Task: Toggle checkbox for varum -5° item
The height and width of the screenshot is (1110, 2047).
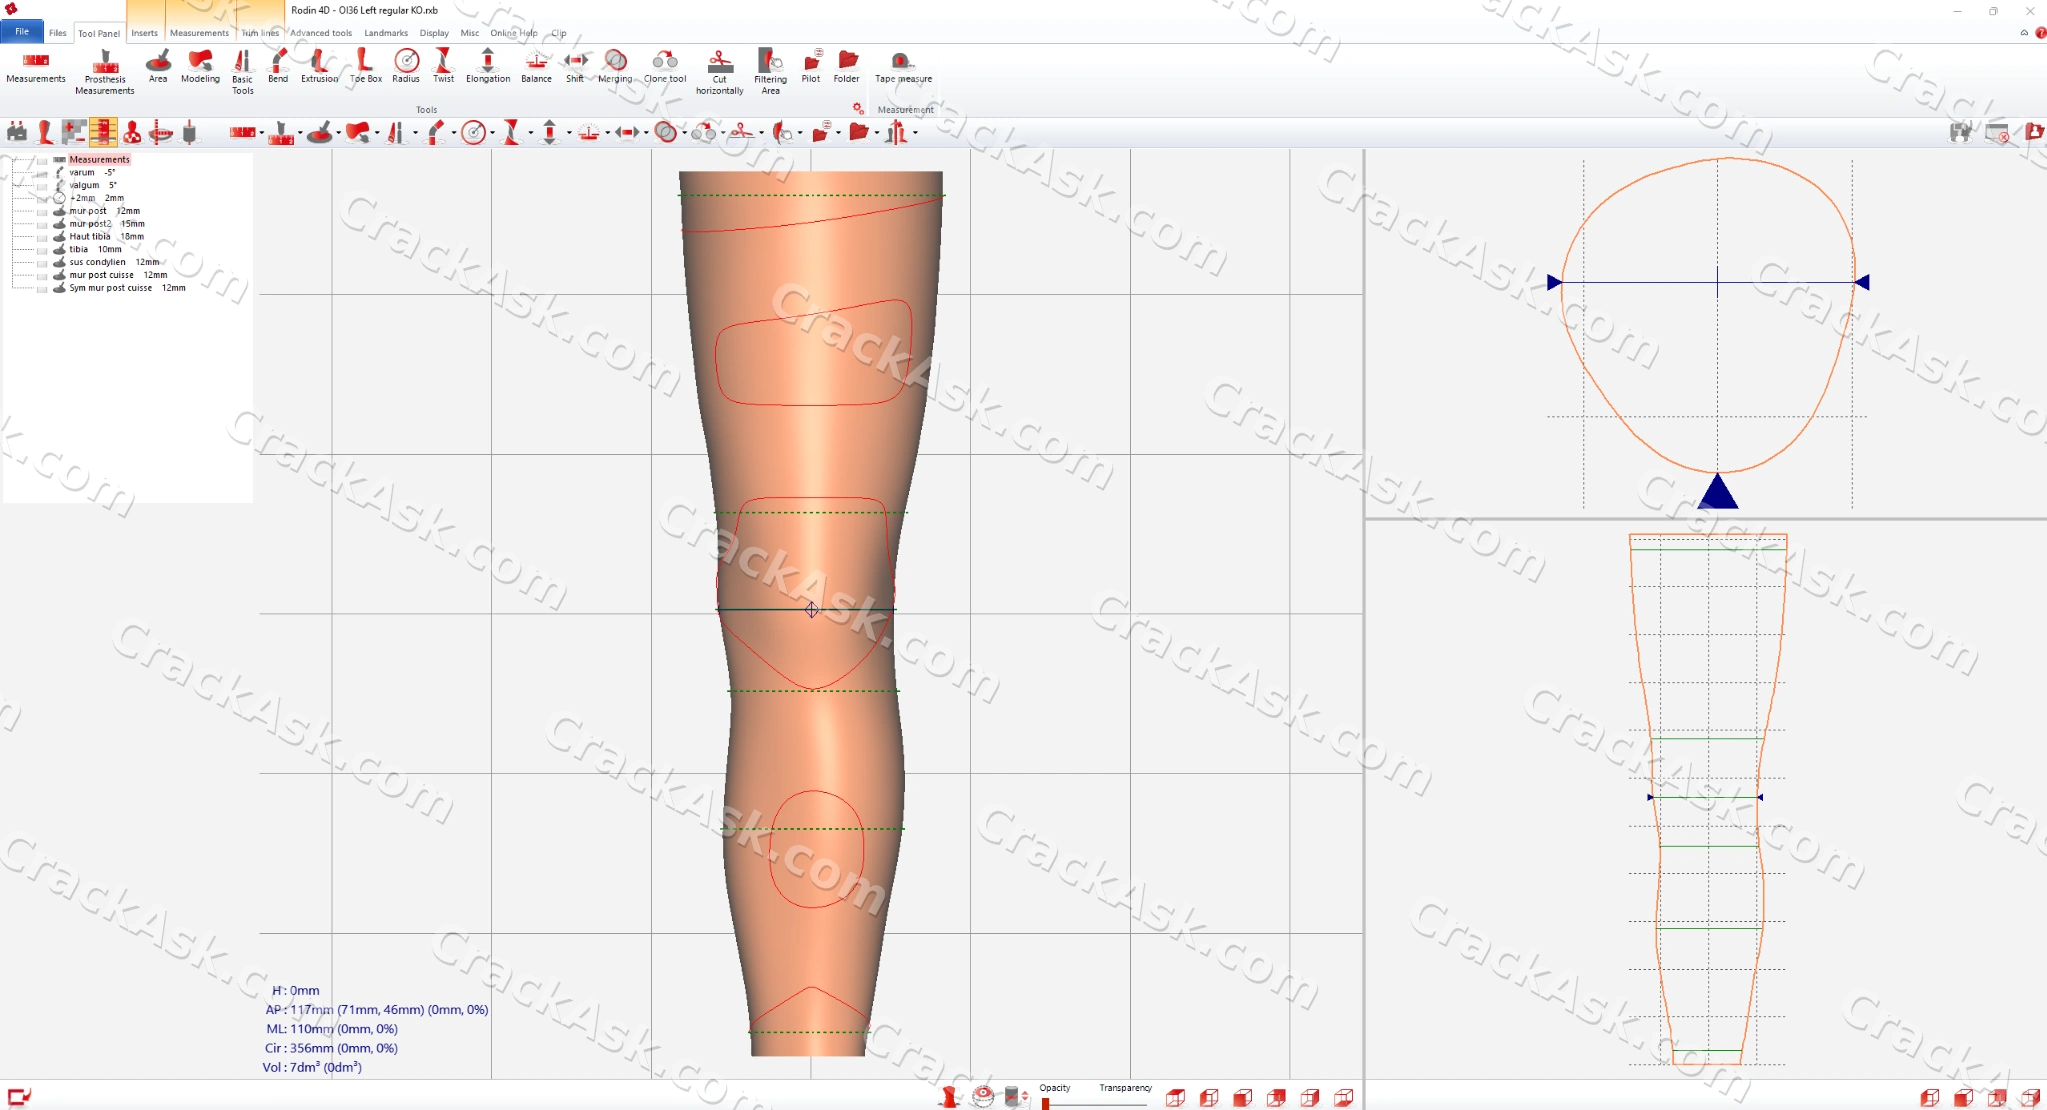Action: pyautogui.click(x=42, y=173)
